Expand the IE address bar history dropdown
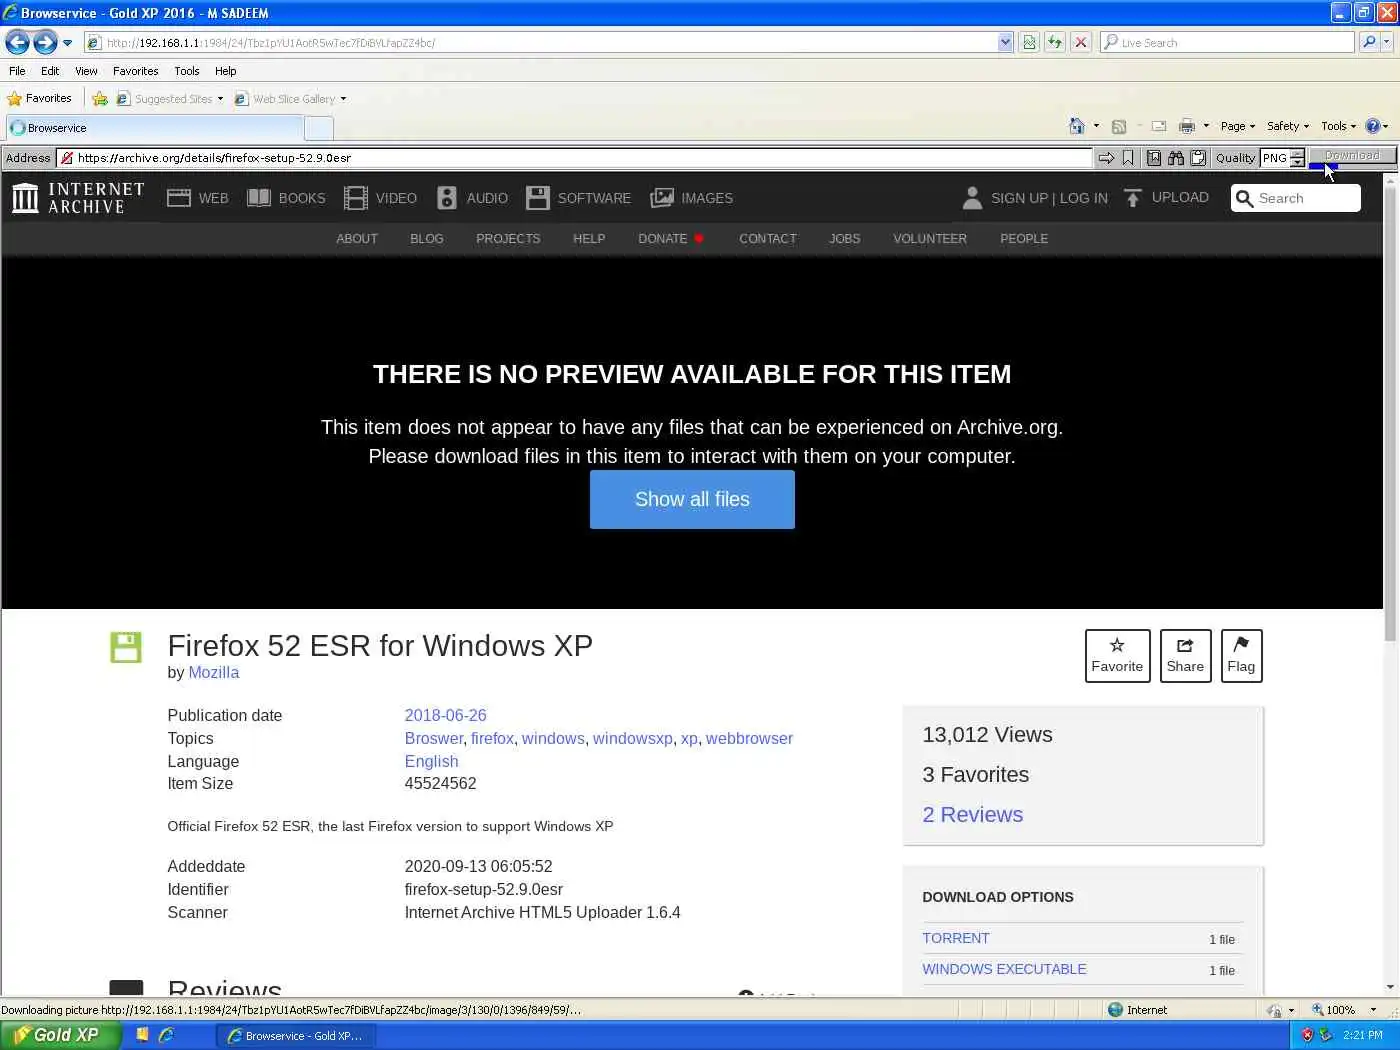The width and height of the screenshot is (1400, 1050). coord(1005,43)
